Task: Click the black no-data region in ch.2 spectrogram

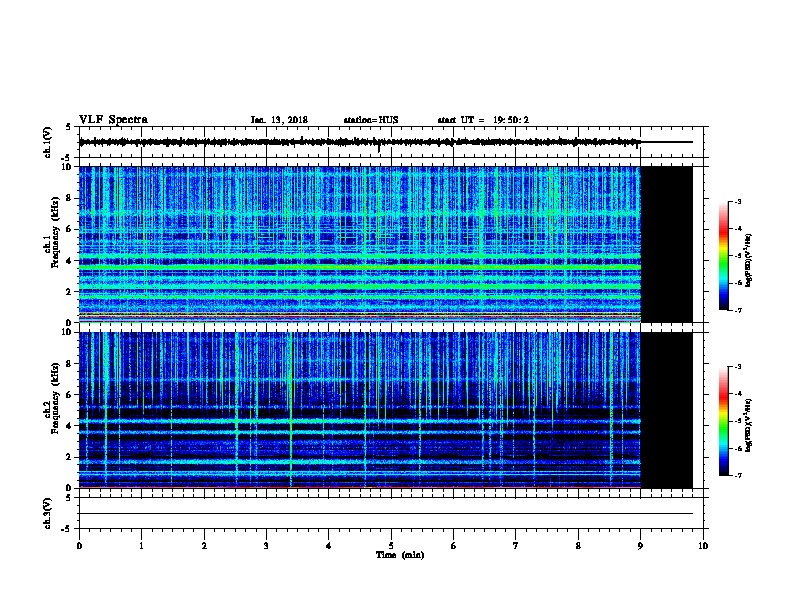Action: point(666,410)
